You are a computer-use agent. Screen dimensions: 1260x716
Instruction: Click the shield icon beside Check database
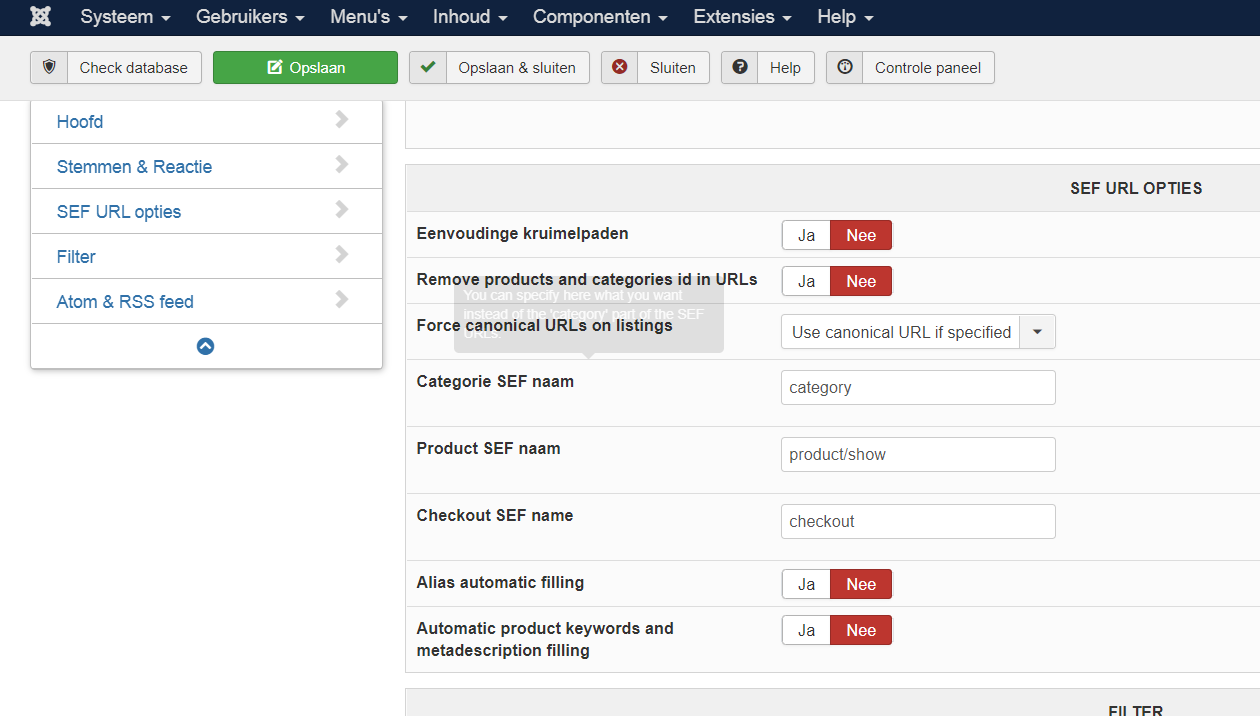coord(49,68)
